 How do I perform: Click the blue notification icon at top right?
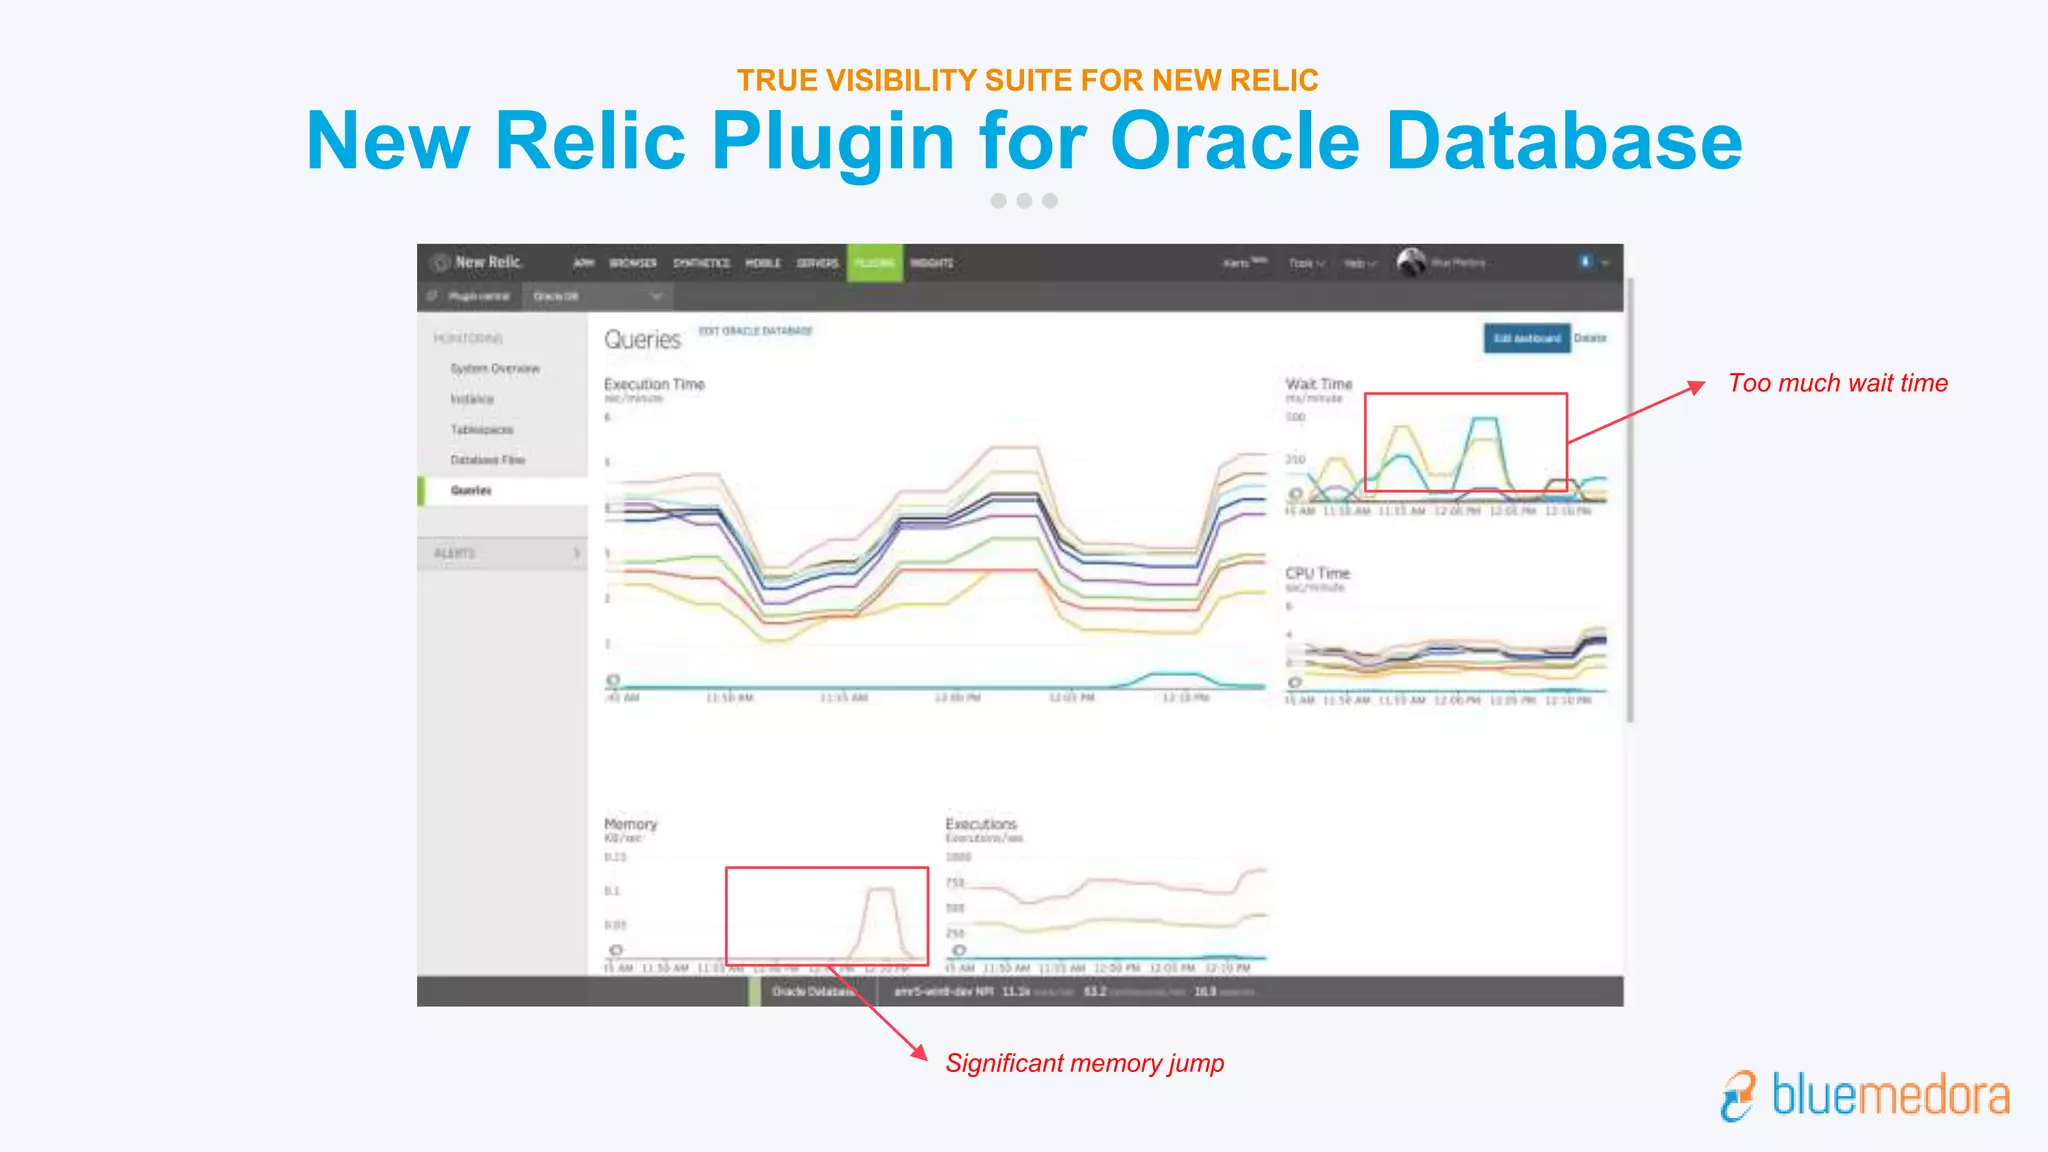[1585, 261]
